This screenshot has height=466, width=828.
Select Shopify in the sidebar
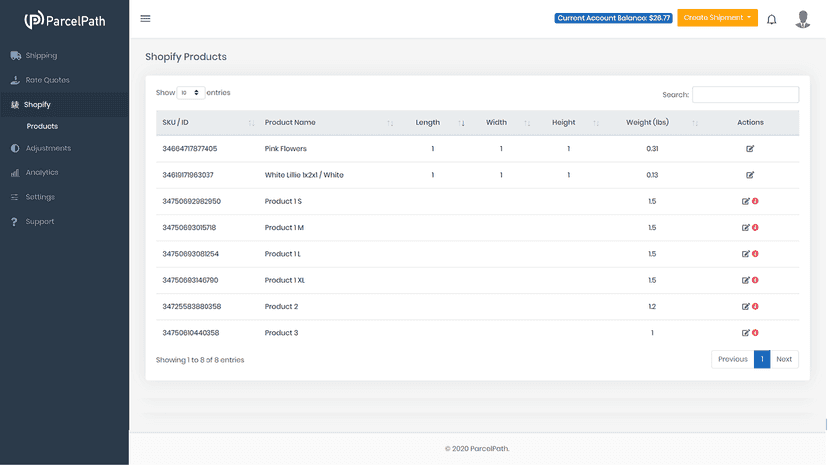[37, 105]
